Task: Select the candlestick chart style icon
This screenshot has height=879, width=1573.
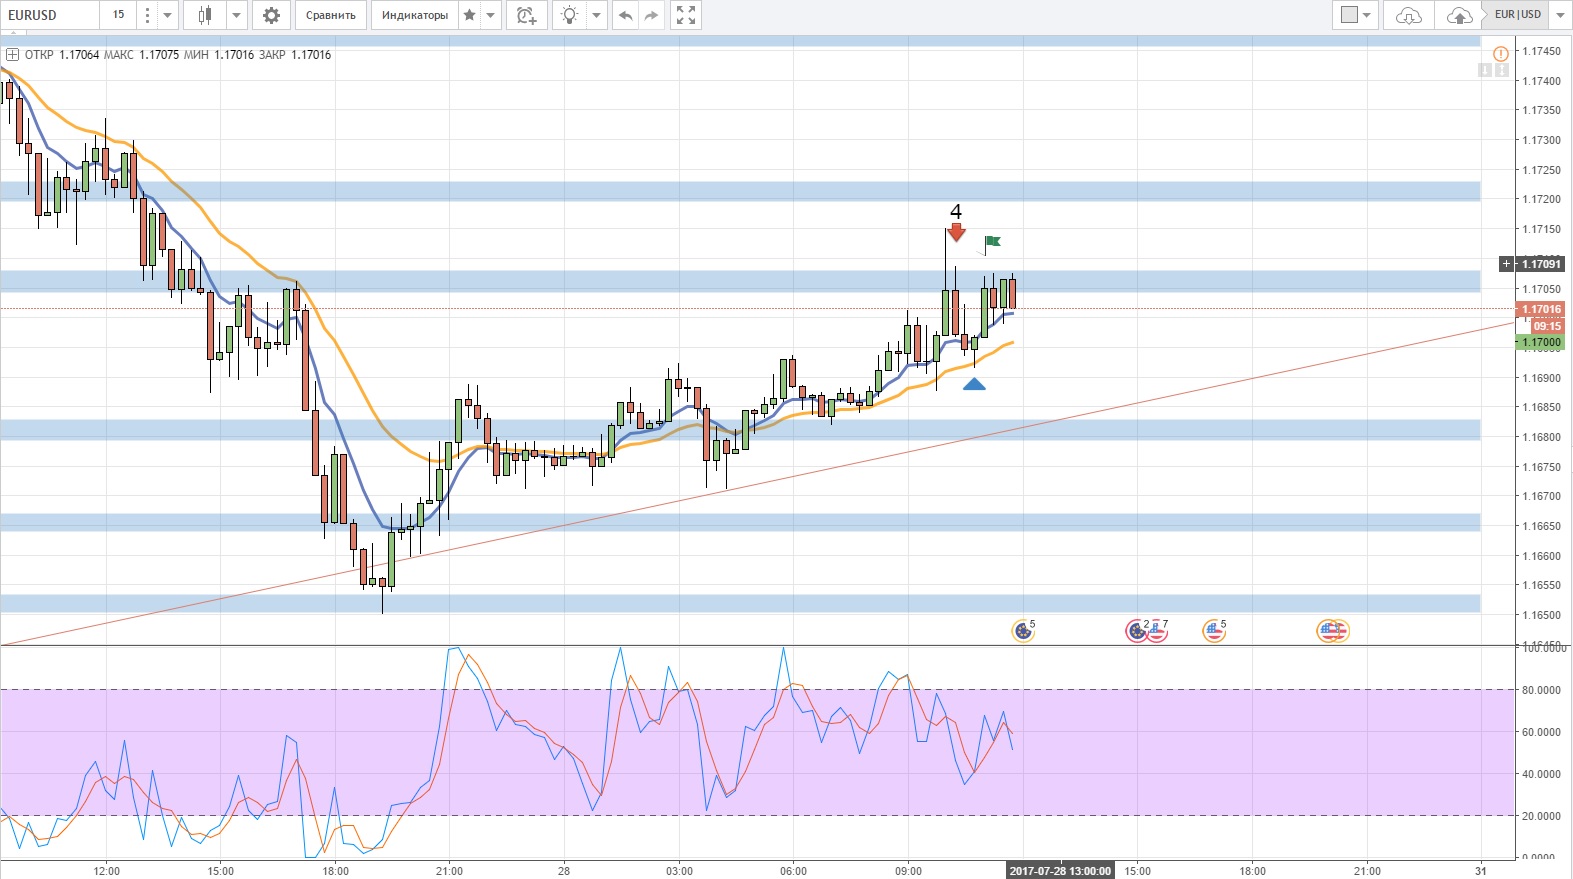Action: tap(205, 15)
